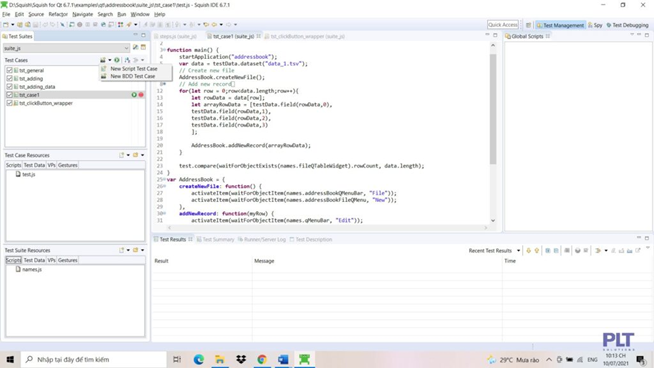654x368 pixels.
Task: Toggle the tst_clickButton_wrapper checkbox
Action: 9,103
